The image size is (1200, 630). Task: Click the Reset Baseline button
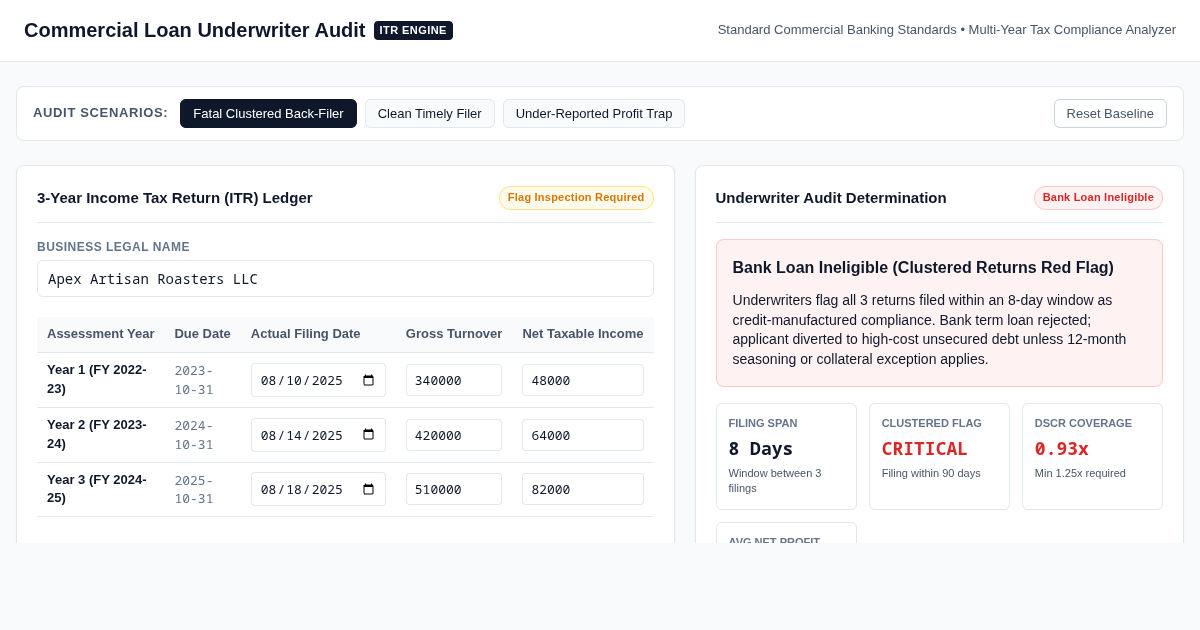[1110, 113]
